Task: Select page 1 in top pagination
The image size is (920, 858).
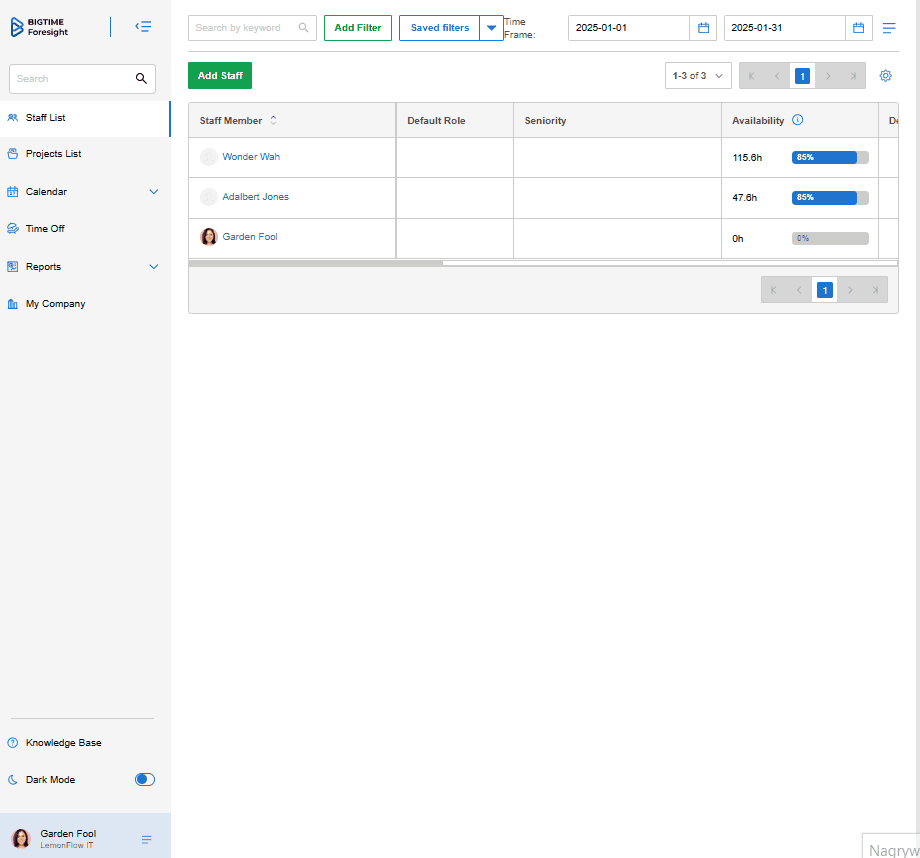Action: point(802,76)
